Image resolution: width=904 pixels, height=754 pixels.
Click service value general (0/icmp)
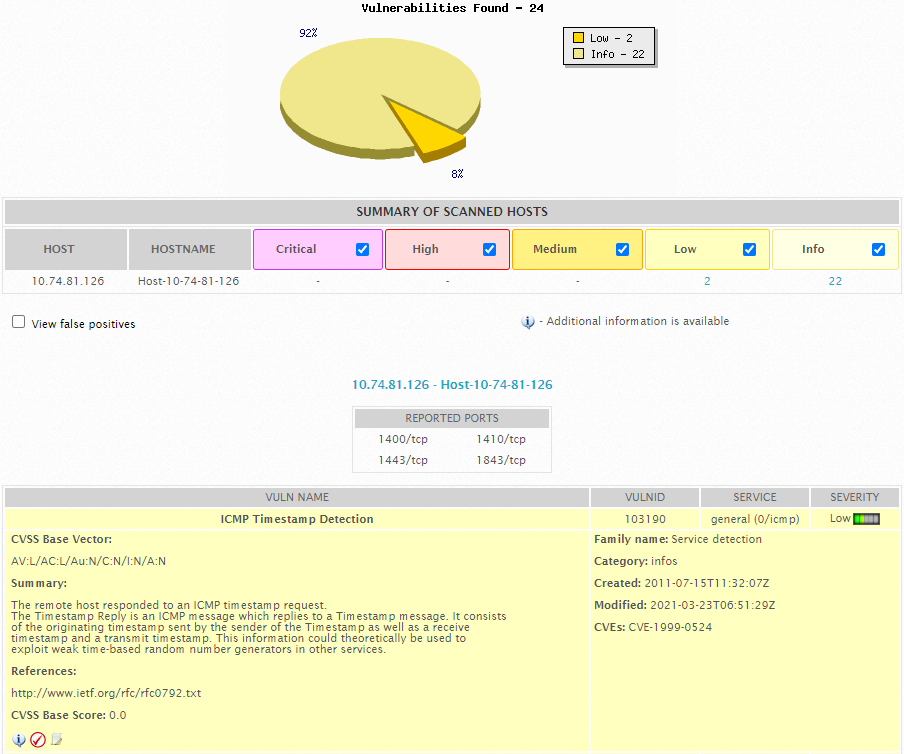click(755, 519)
